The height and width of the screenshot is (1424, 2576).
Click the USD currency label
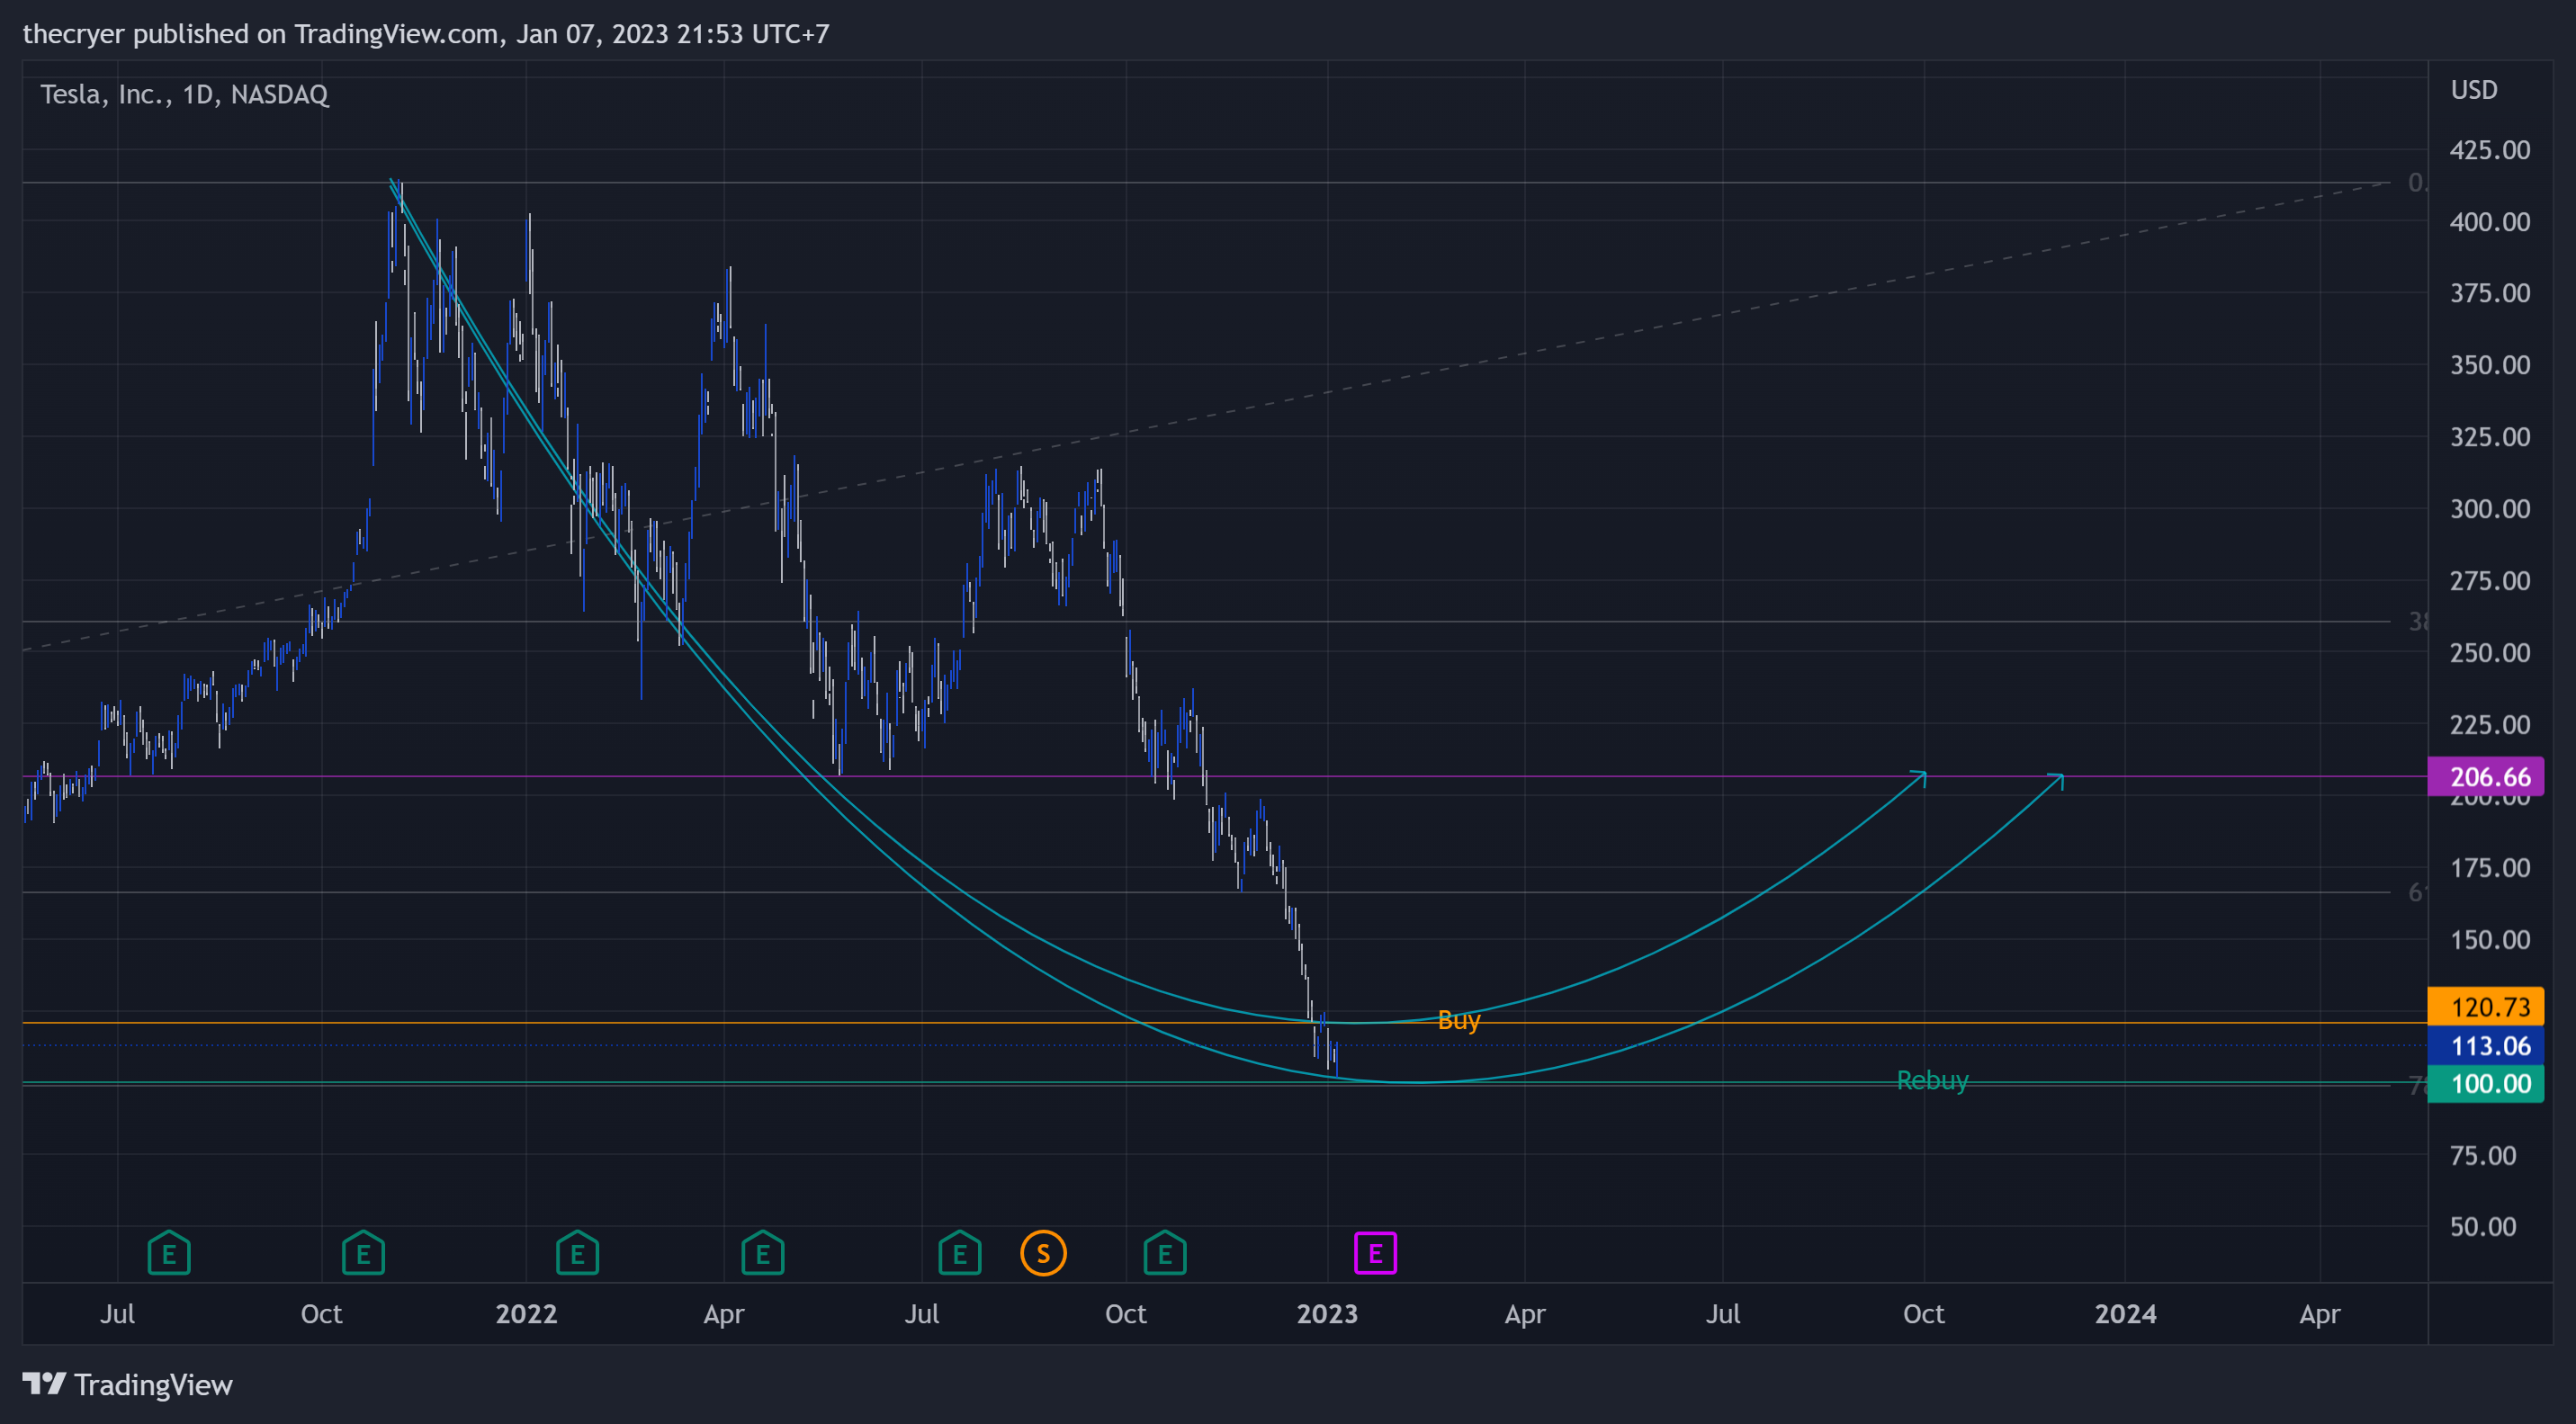[2473, 90]
